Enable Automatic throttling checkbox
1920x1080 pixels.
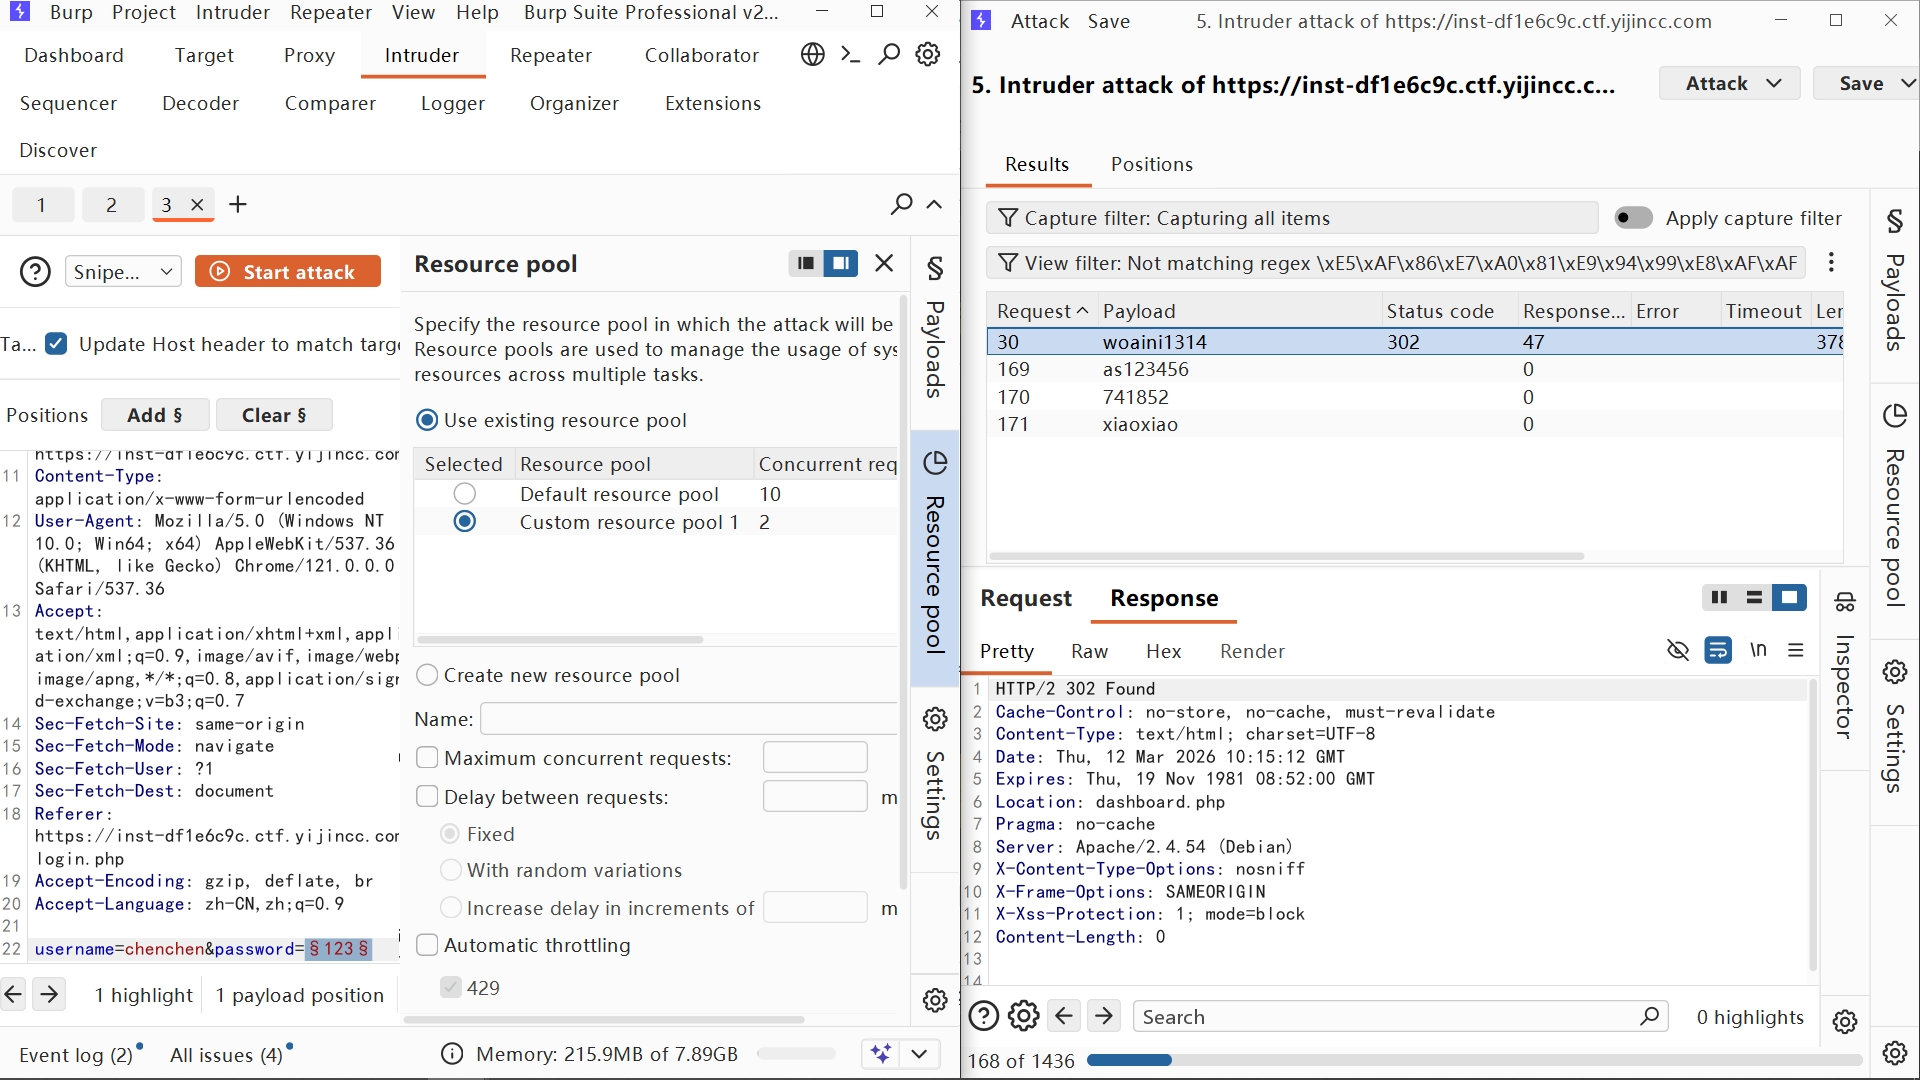click(427, 945)
